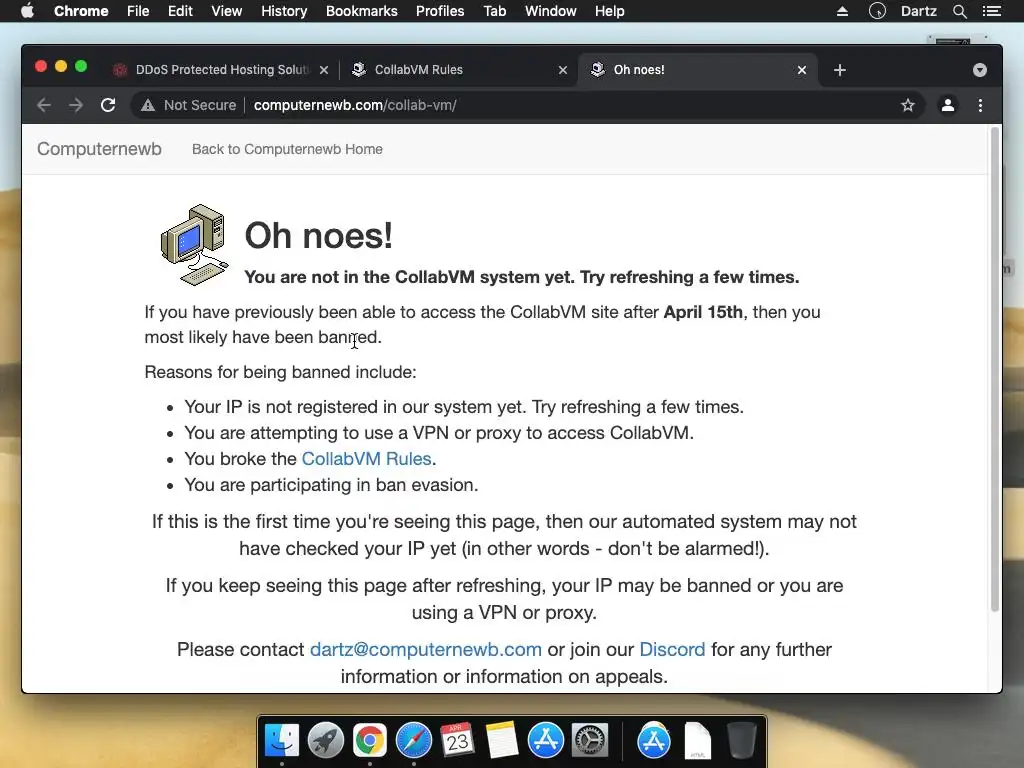Close the CollabVM Rules tab
The width and height of the screenshot is (1024, 768).
point(563,70)
